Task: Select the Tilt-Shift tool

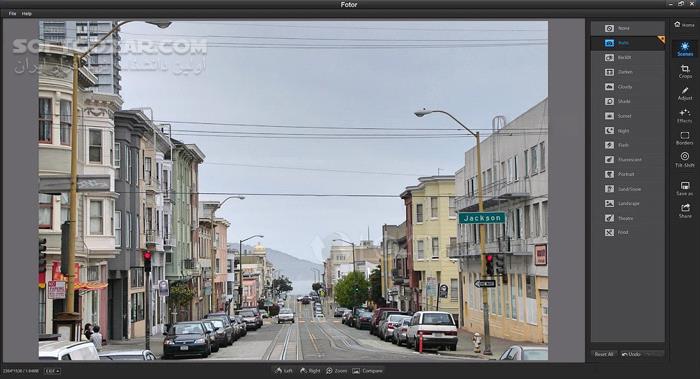Action: point(685,160)
